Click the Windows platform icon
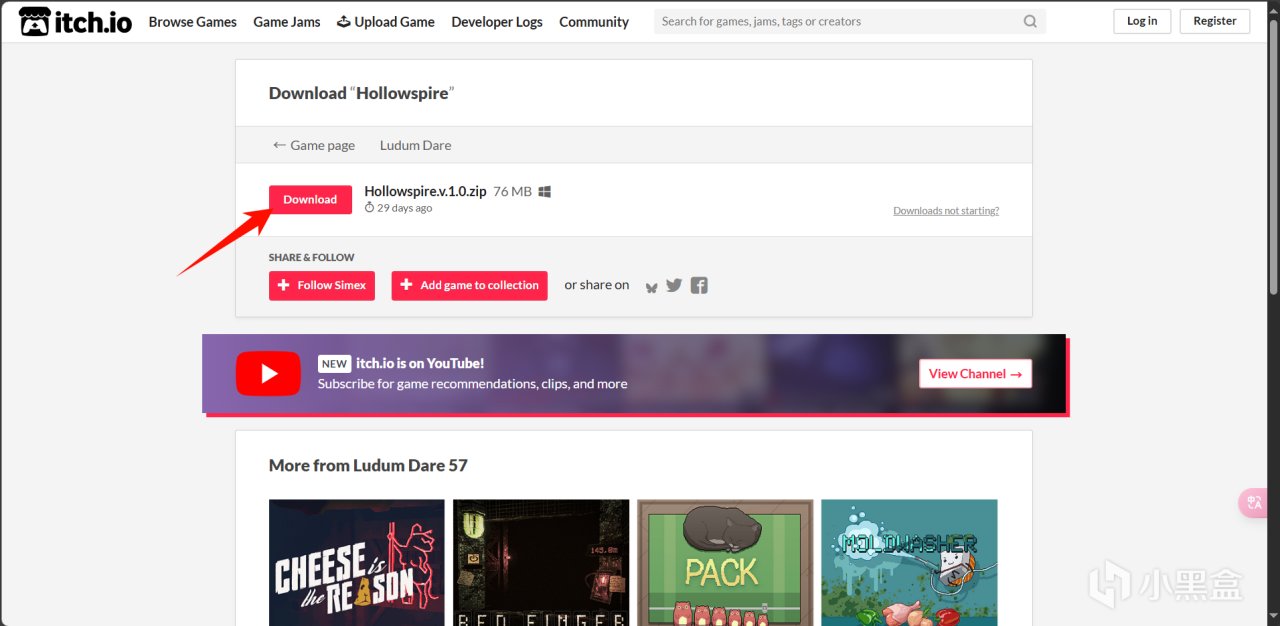 tap(545, 191)
